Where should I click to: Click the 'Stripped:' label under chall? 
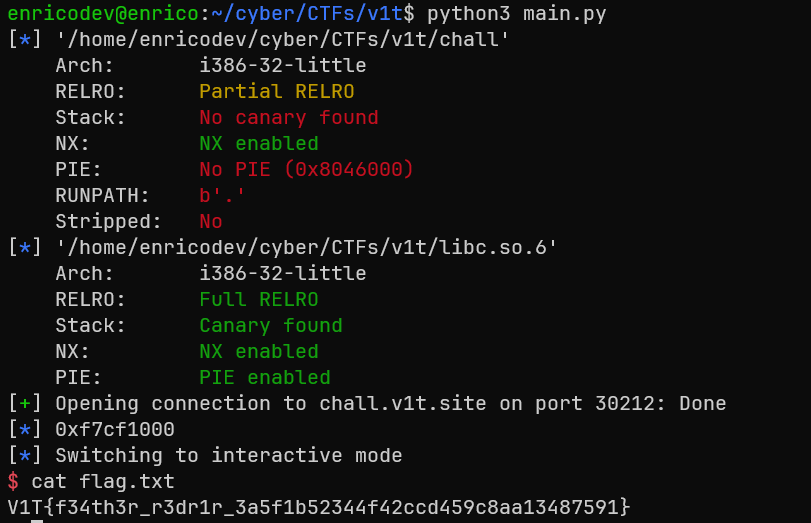[96, 222]
